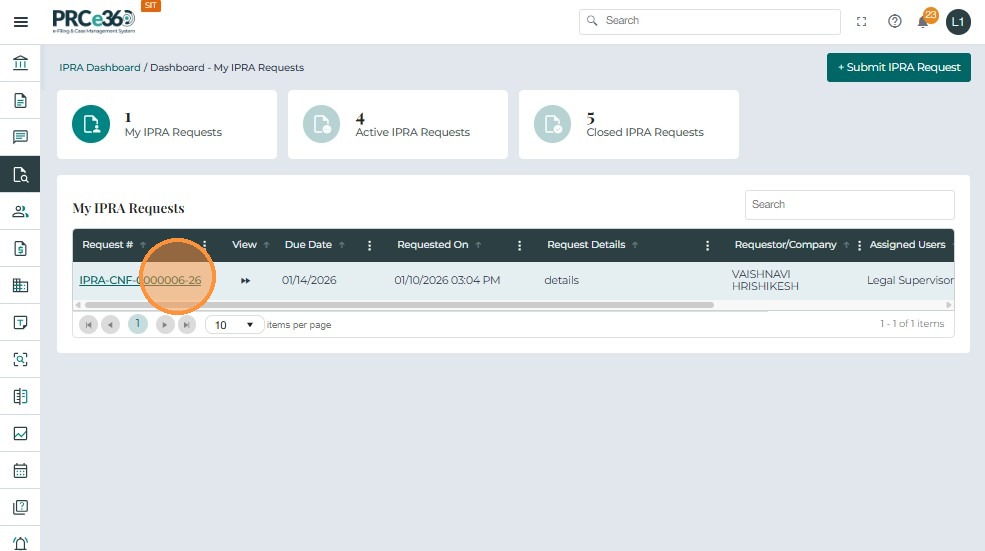Click the view arrows icon for IPRA-CNF-000006-26
Screen dimensions: 985x551
click(x=246, y=280)
